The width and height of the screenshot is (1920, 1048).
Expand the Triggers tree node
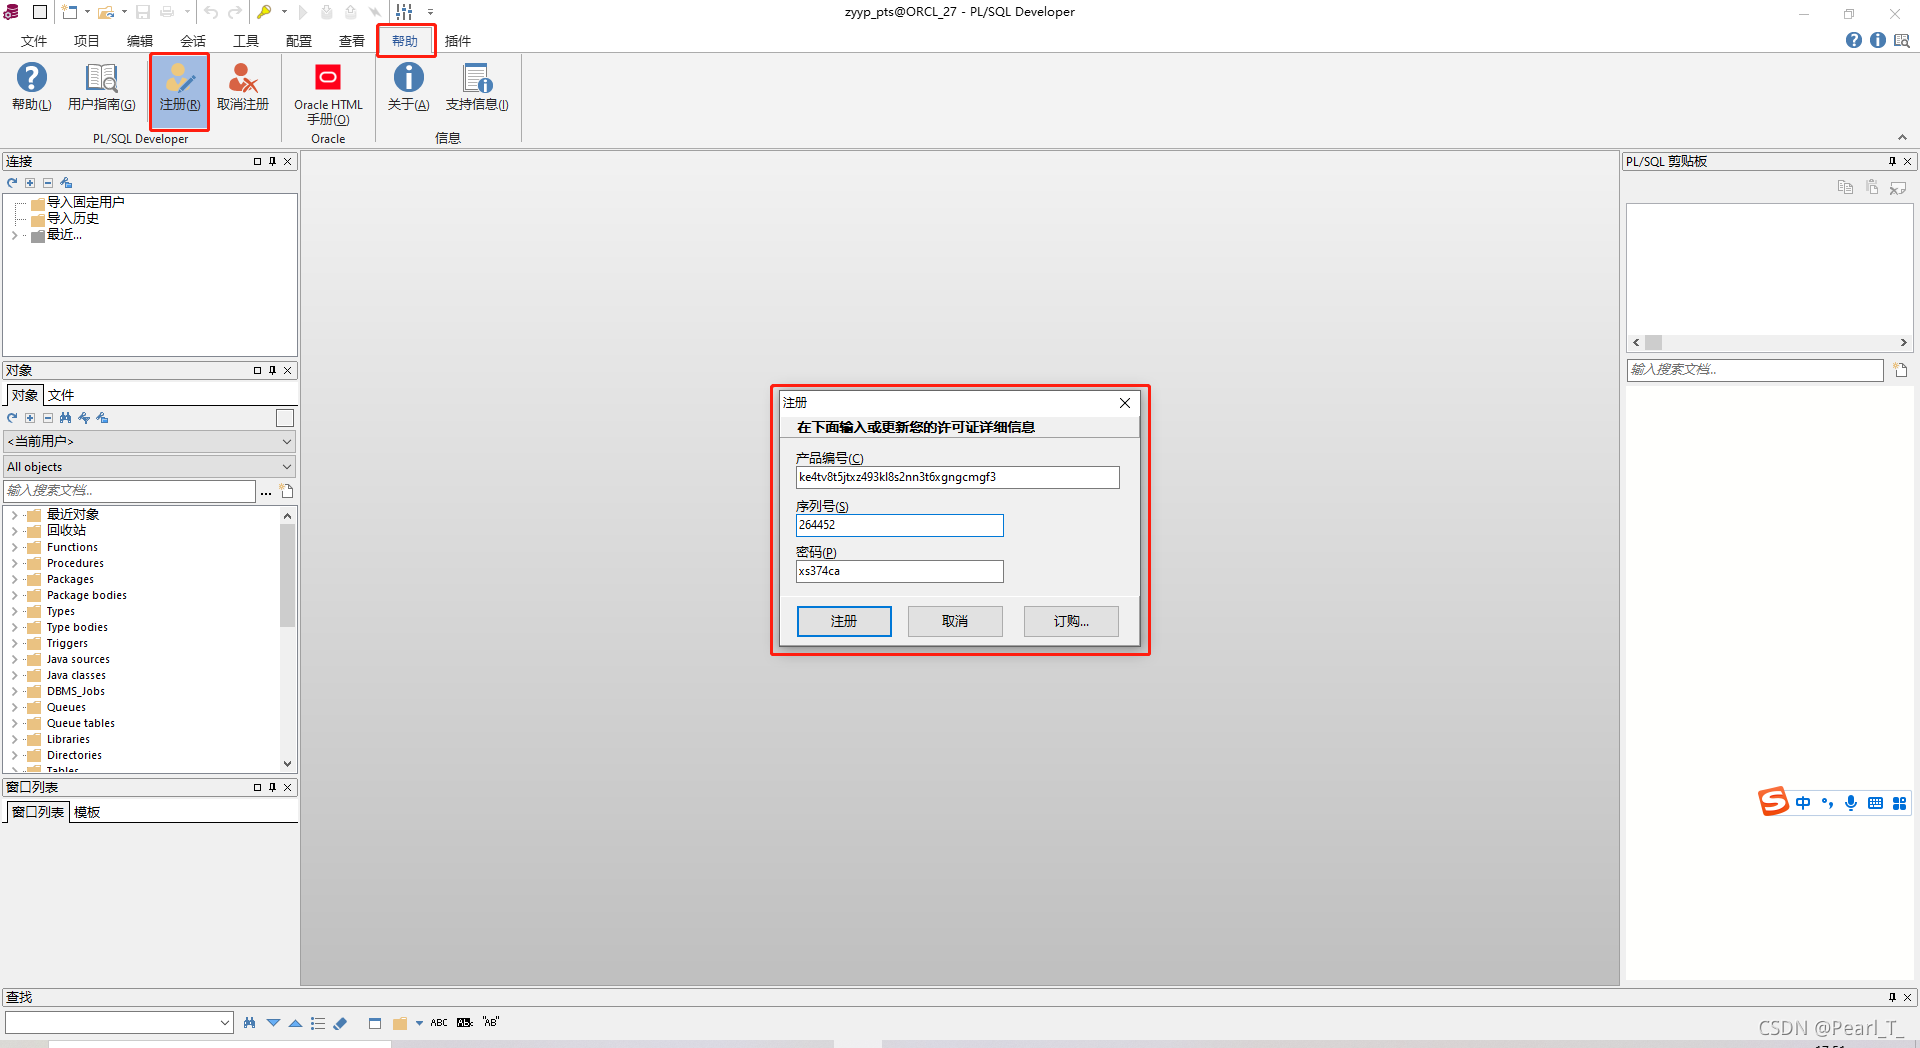click(x=14, y=644)
